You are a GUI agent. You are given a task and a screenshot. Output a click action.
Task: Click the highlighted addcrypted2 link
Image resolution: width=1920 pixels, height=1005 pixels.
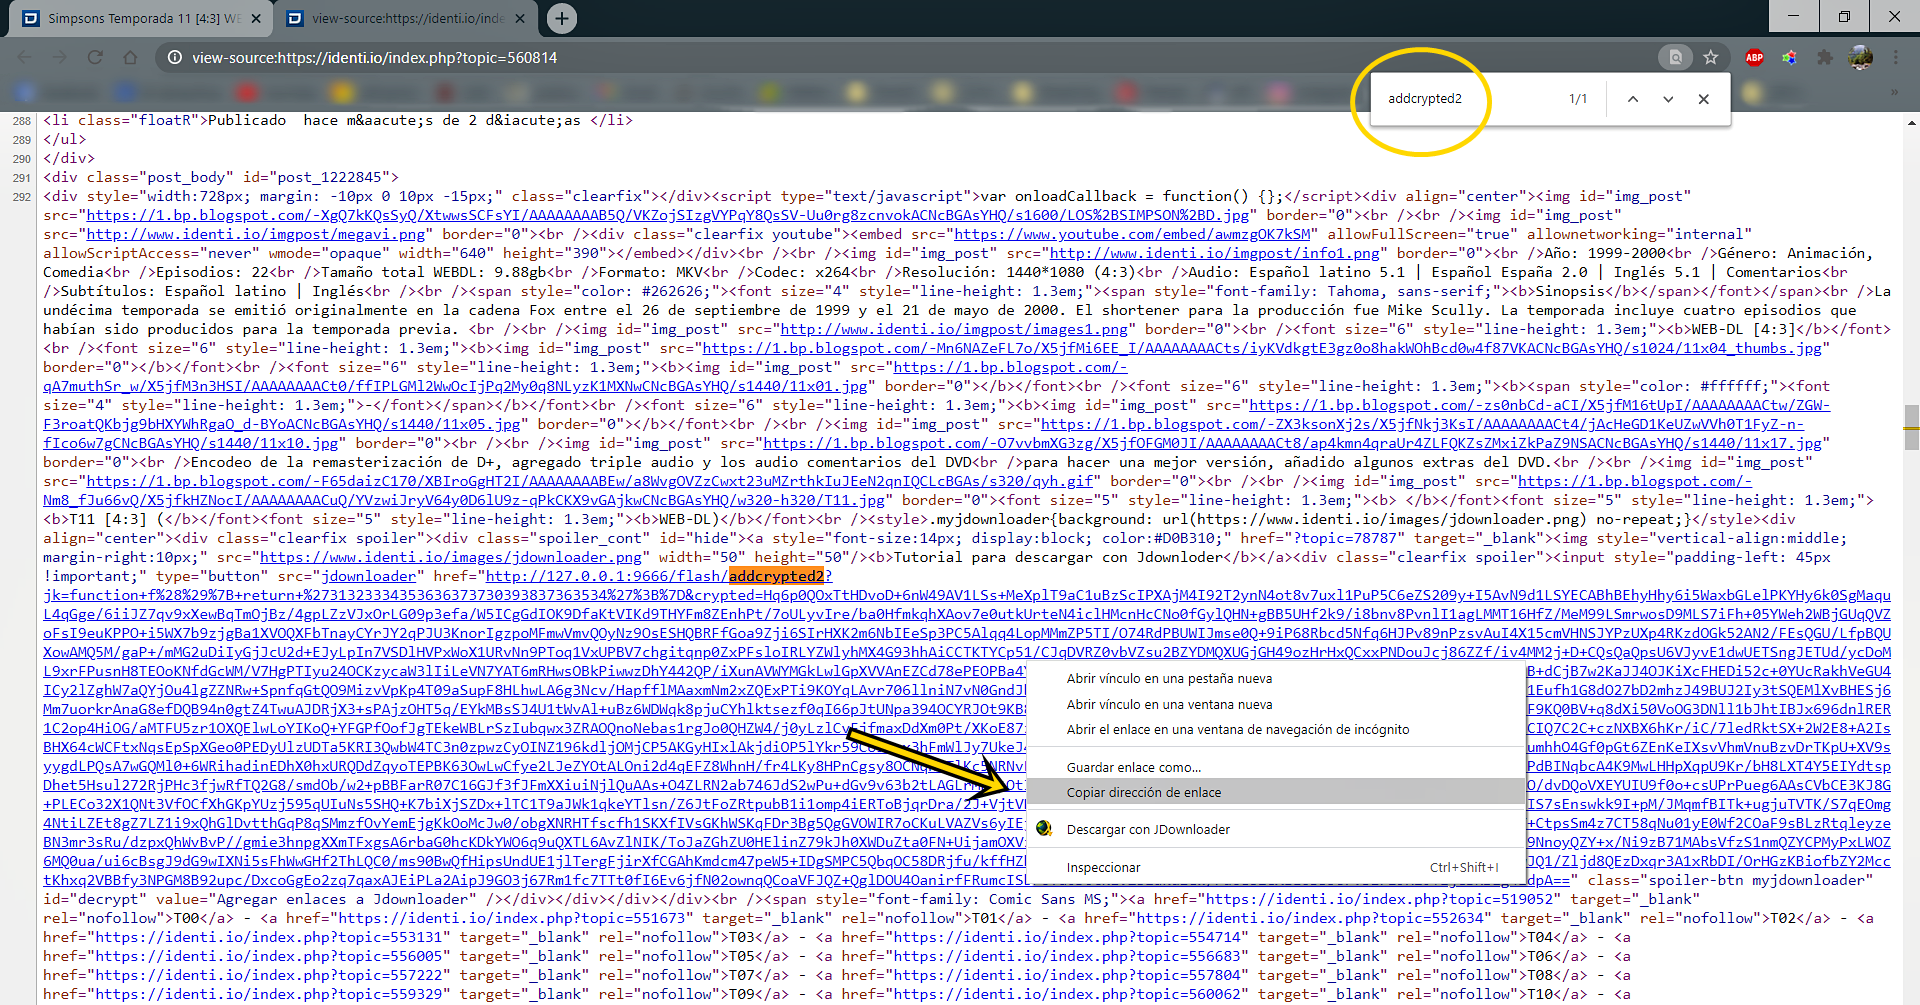(776, 576)
